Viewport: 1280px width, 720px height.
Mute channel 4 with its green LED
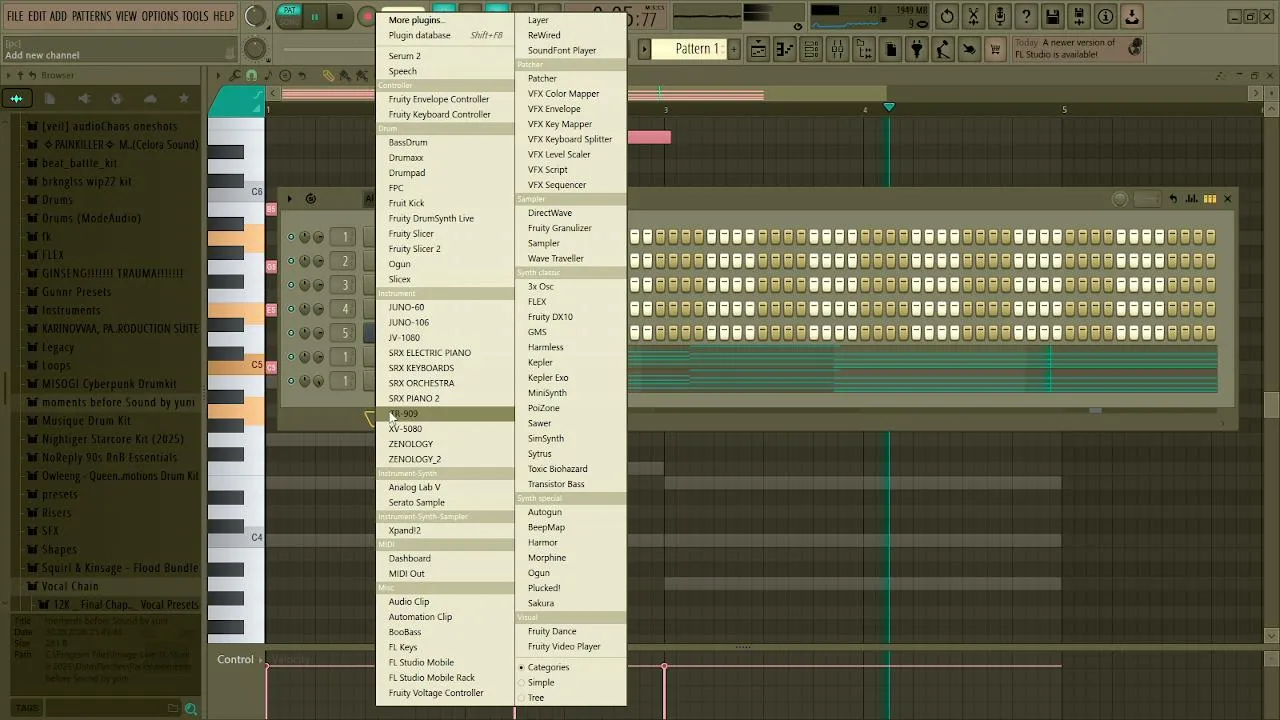tap(291, 309)
